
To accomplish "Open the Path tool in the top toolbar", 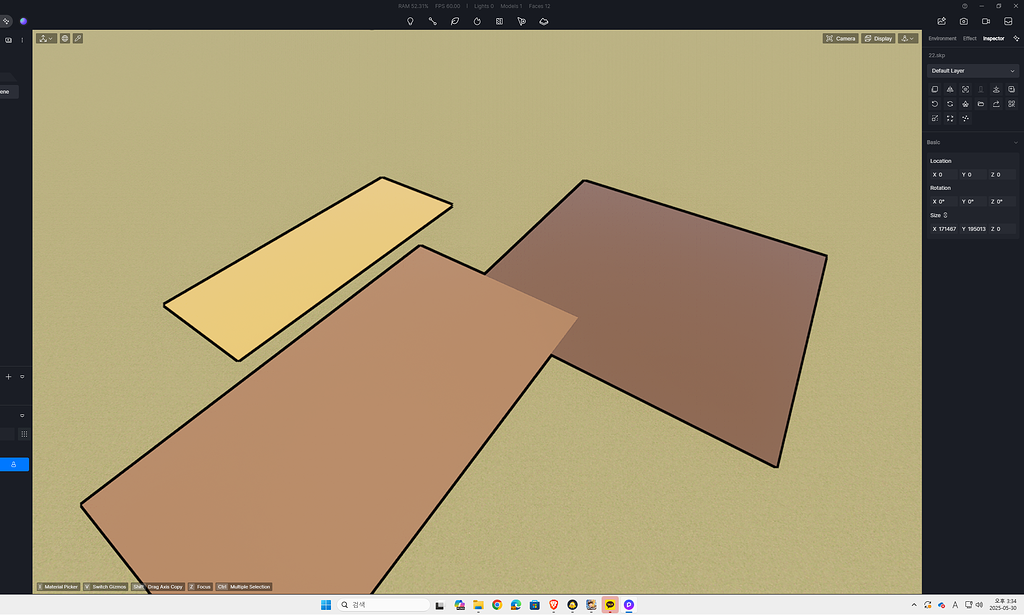I will 432,21.
